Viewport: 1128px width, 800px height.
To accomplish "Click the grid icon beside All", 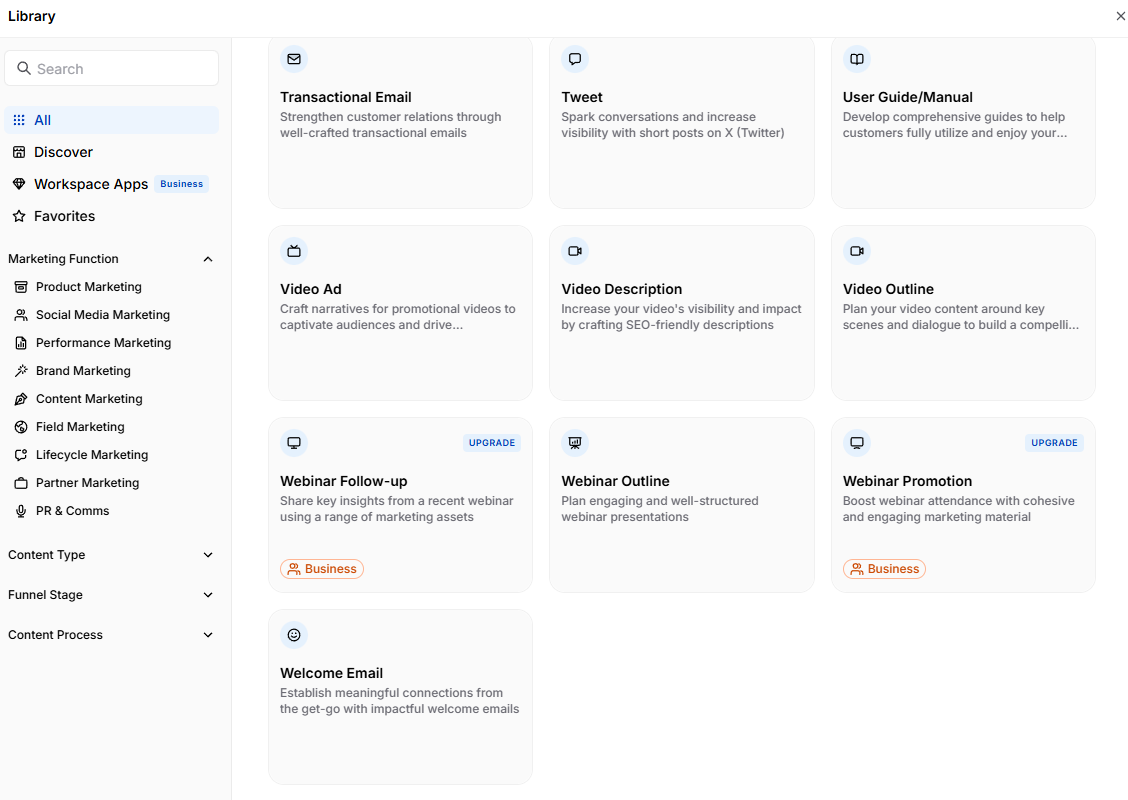I will [19, 120].
